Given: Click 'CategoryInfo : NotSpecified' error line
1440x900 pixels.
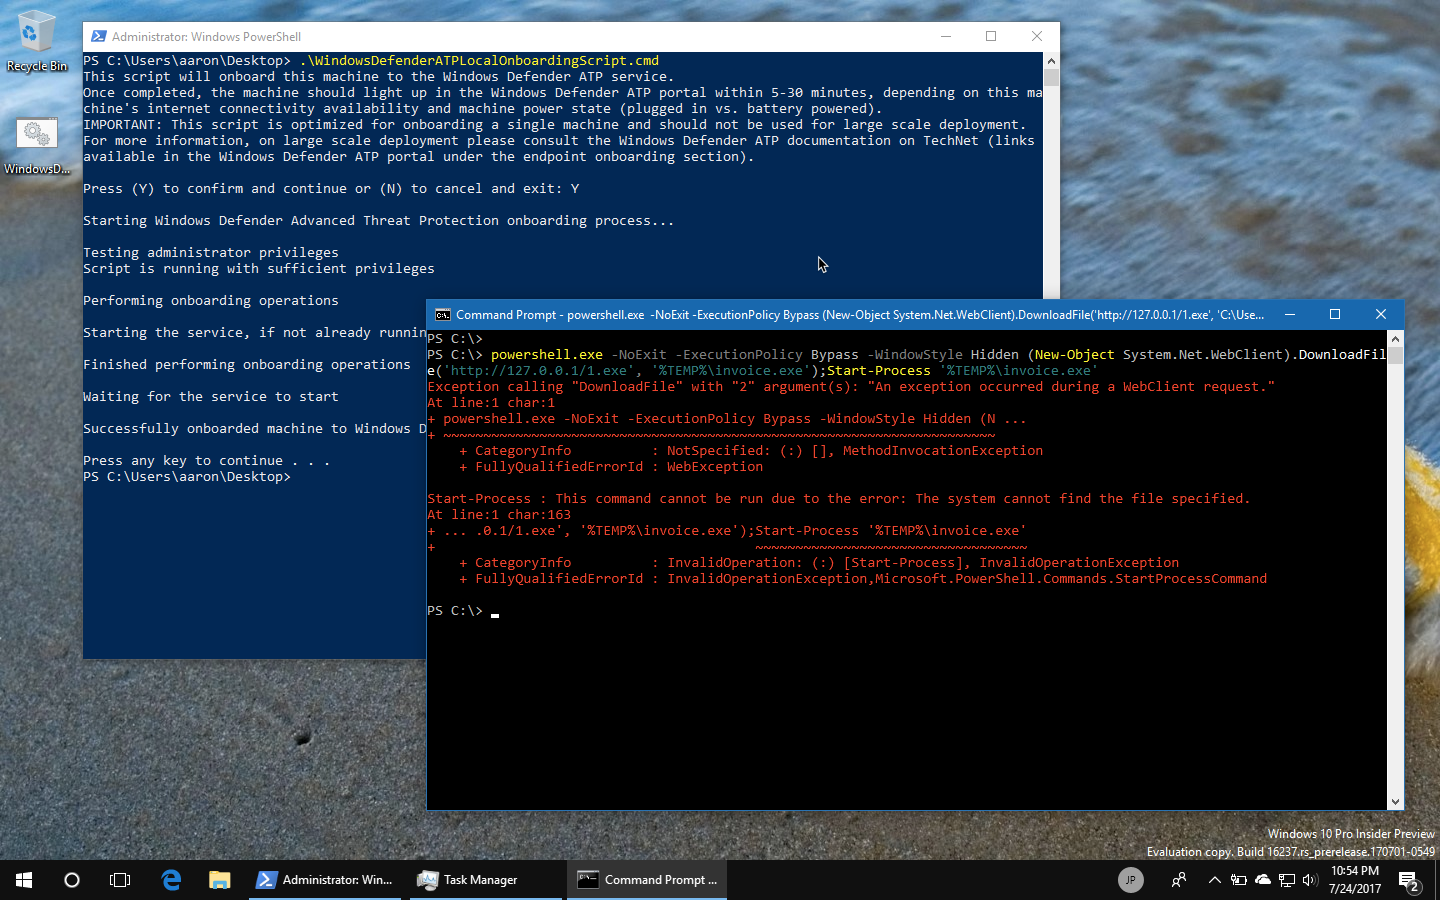Looking at the screenshot, I should click(751, 451).
